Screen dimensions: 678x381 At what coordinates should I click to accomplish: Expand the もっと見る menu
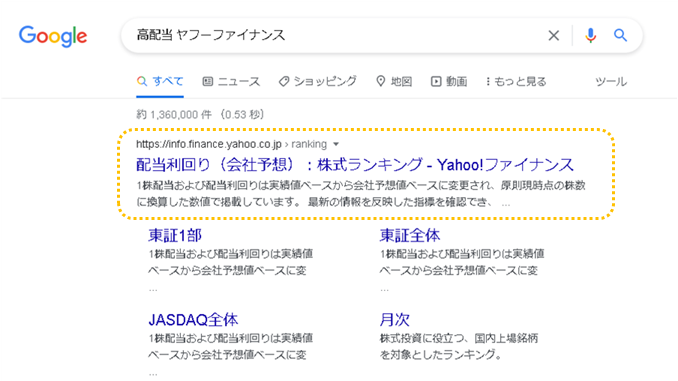pyautogui.click(x=516, y=81)
